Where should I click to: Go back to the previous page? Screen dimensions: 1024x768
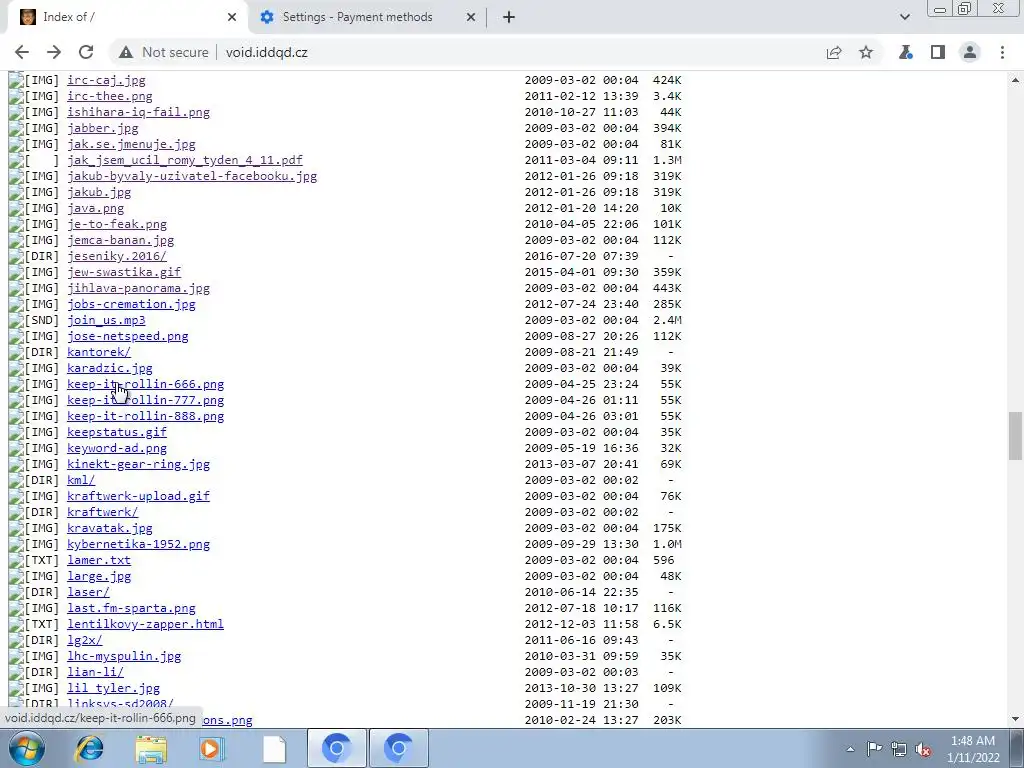coord(22,52)
